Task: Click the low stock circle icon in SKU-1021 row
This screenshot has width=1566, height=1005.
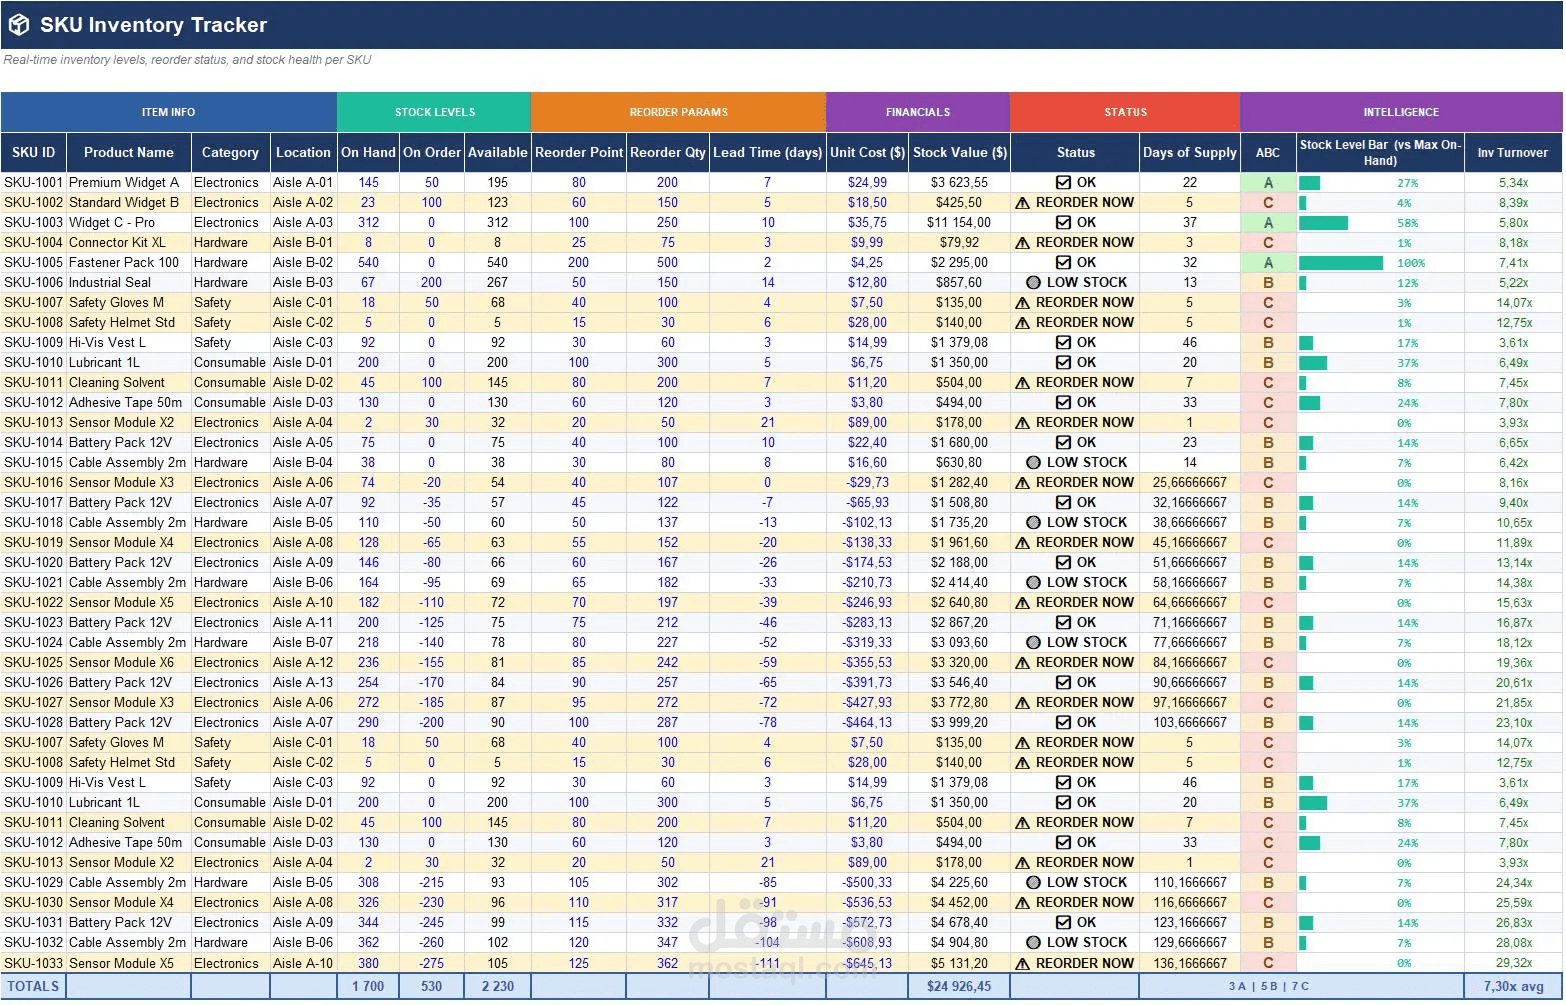Action: 1034,583
